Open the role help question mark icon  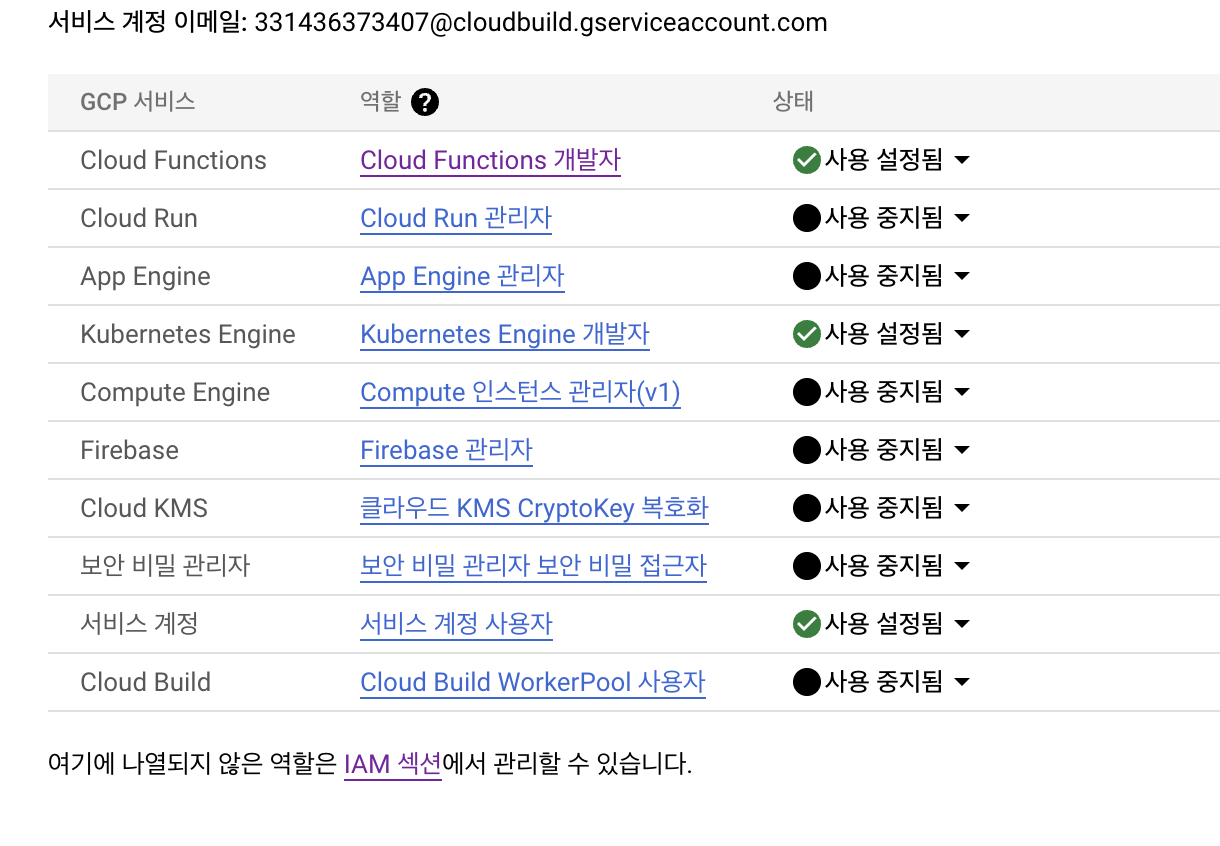point(425,102)
